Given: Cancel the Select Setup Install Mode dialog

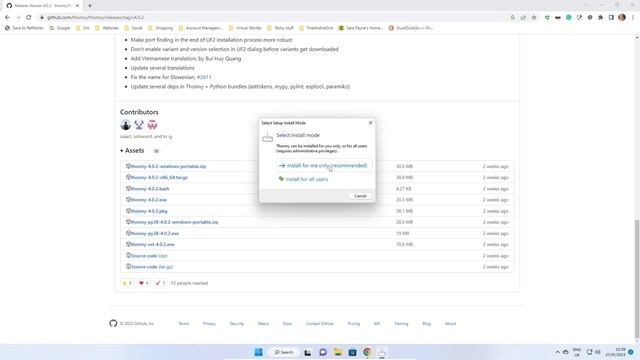Looking at the screenshot, I should [360, 196].
